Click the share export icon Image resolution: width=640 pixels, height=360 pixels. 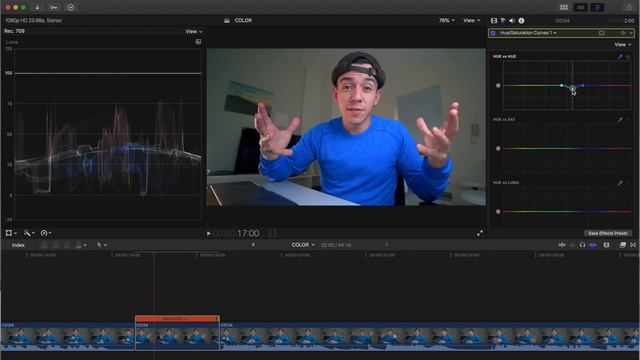pyautogui.click(x=629, y=7)
